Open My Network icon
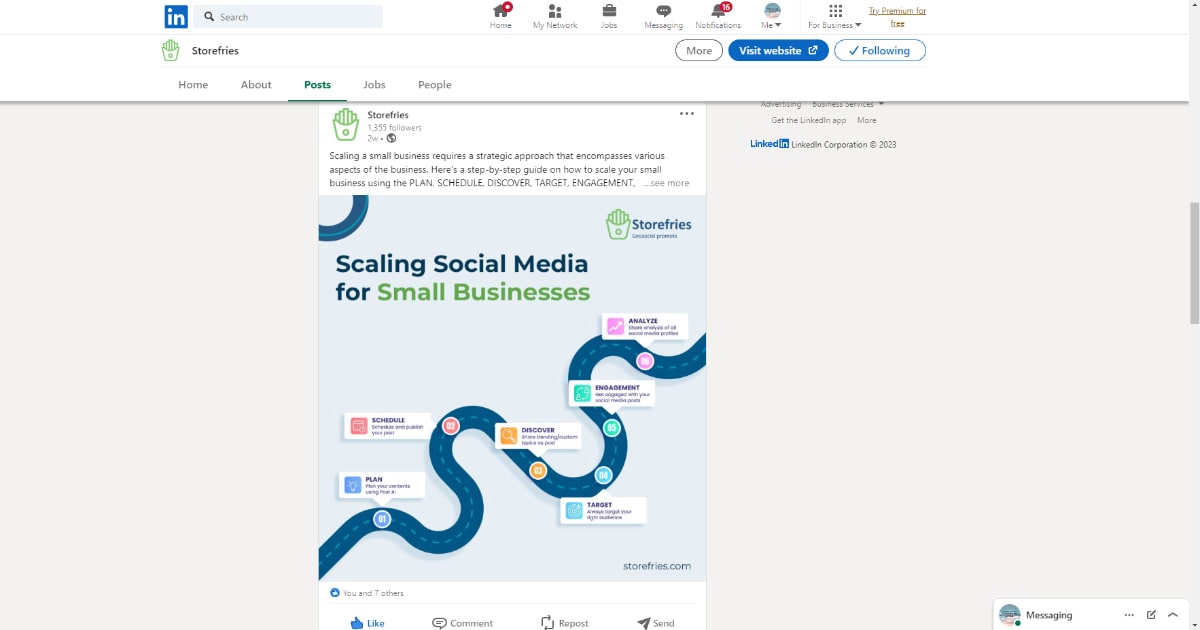 pyautogui.click(x=554, y=11)
